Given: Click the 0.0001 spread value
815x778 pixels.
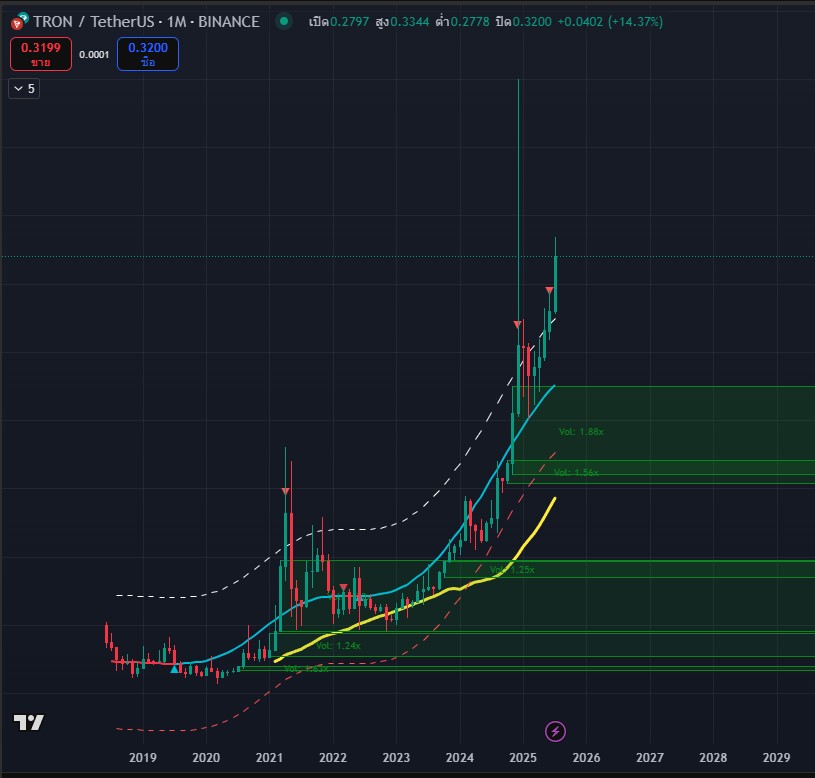Looking at the screenshot, I should click(x=94, y=55).
